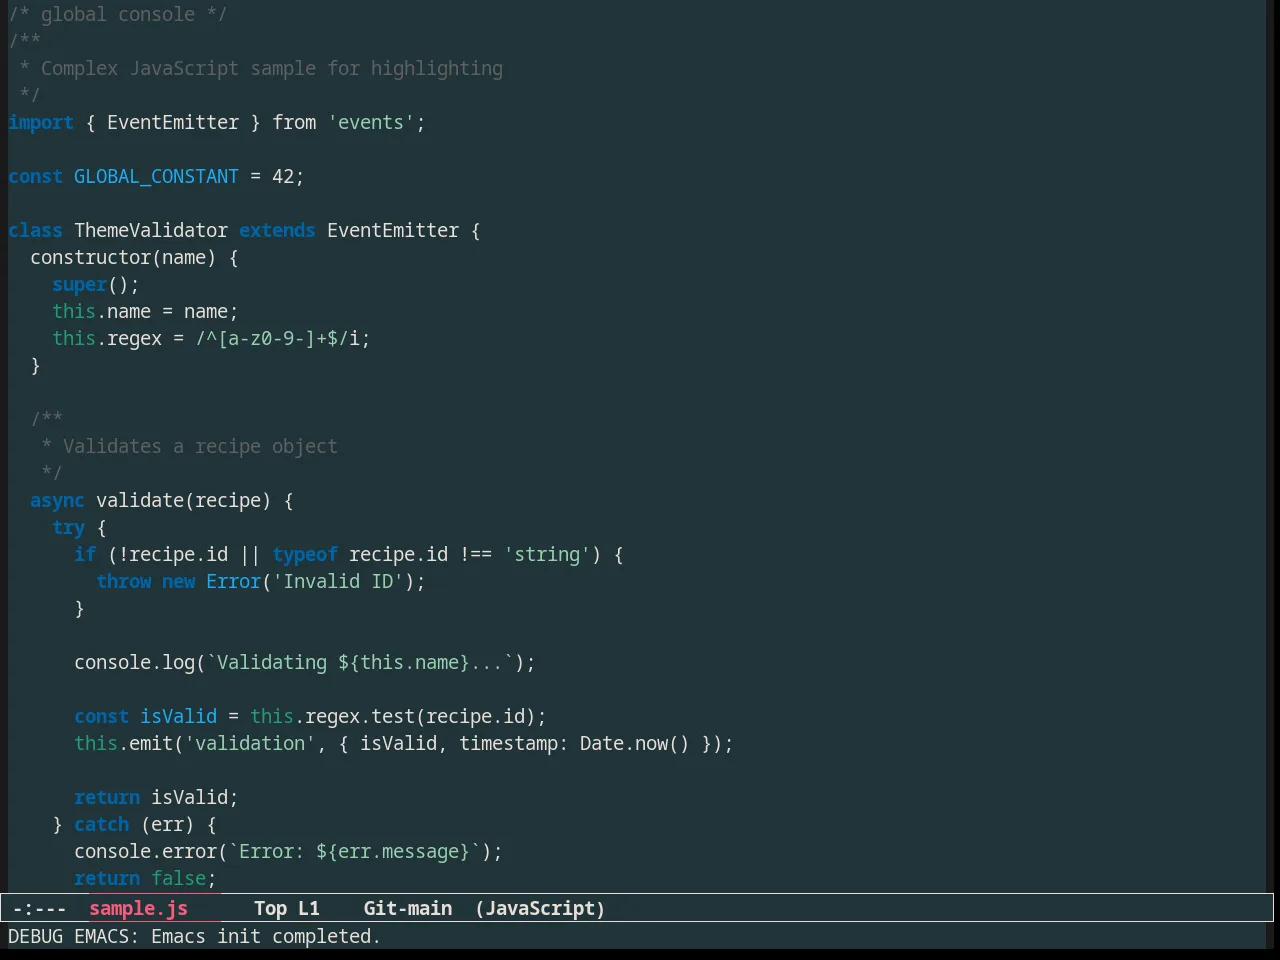Screen dimensions: 1280x960
Task: Click on 'this.emit' call
Action: 123,743
